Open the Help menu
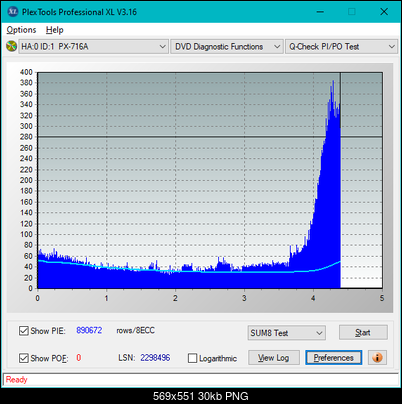The height and width of the screenshot is (404, 402). (x=55, y=30)
